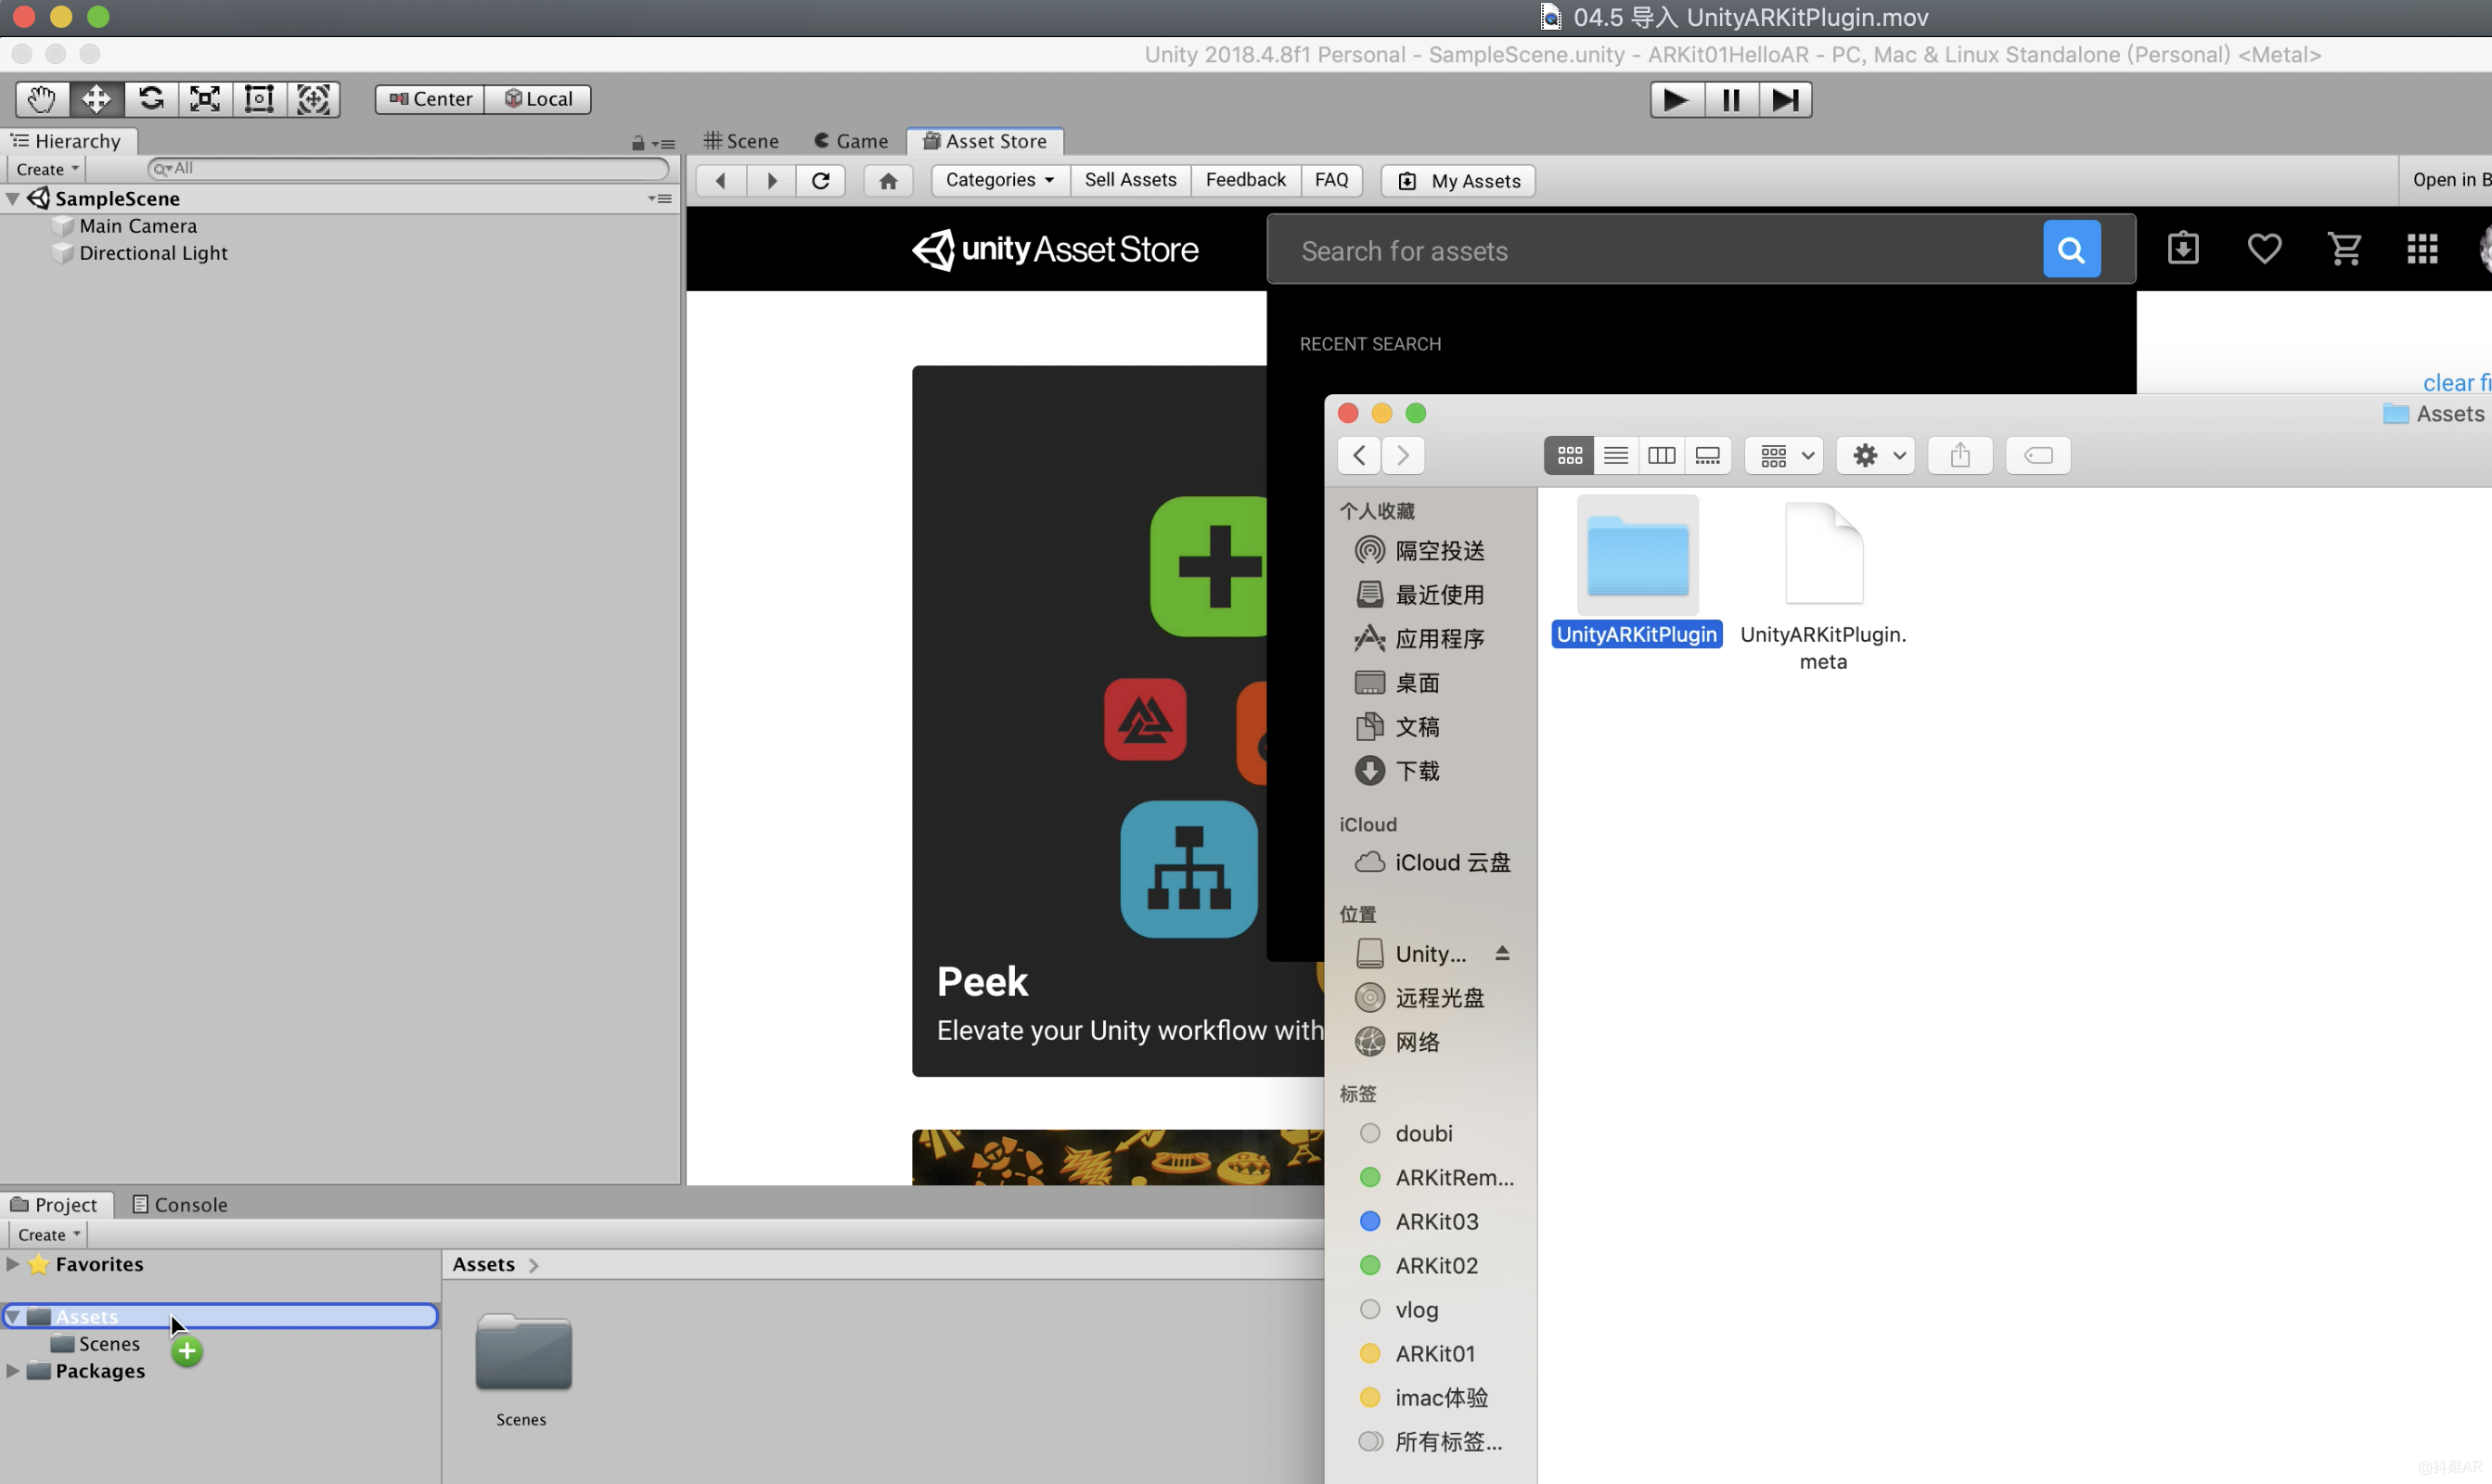
Task: Click the Refresh button in Asset Store
Action: pos(820,178)
